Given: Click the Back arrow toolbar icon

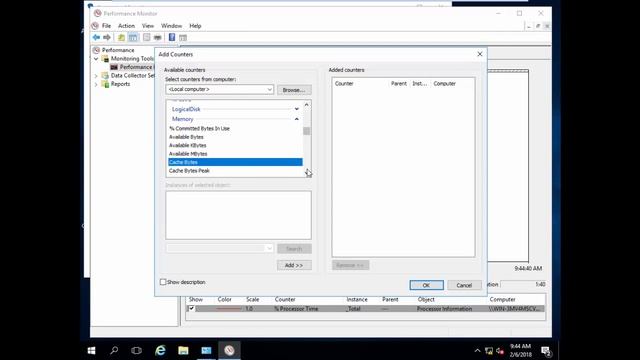Looking at the screenshot, I should coord(96,38).
